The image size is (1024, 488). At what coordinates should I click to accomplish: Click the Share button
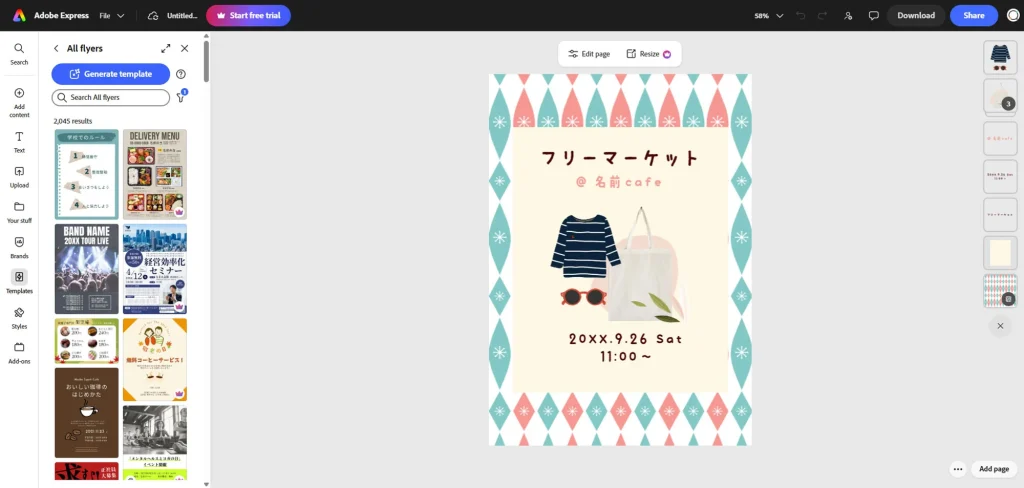(974, 16)
